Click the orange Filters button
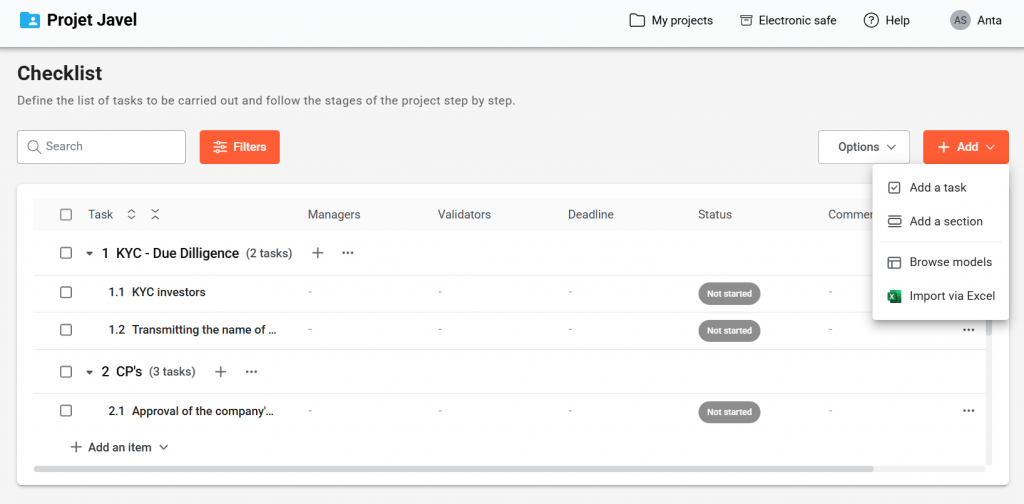The width and height of the screenshot is (1024, 504). 239,147
